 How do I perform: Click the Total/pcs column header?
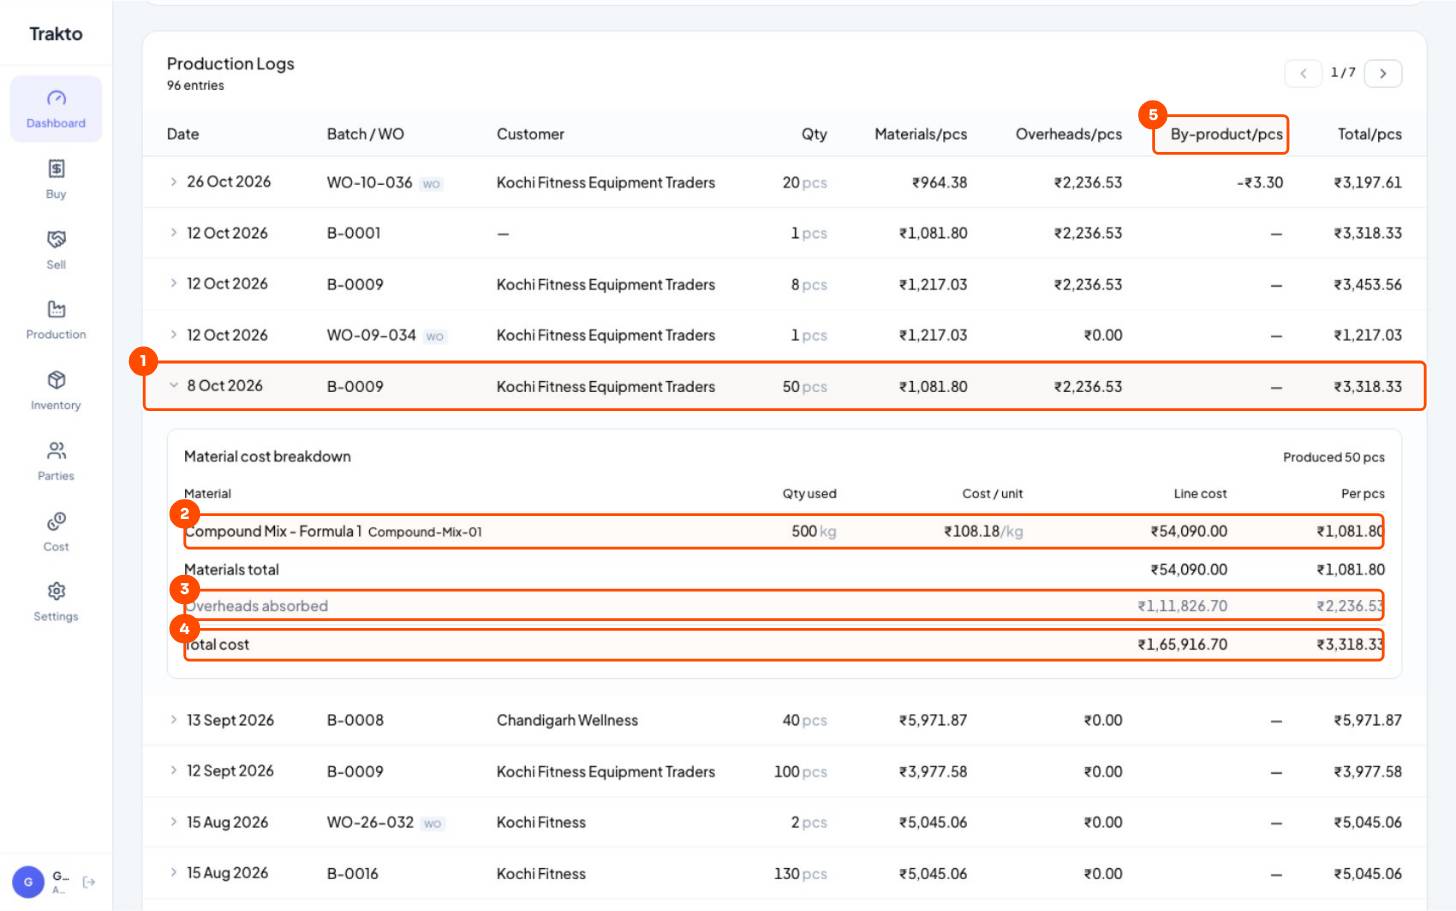click(x=1369, y=134)
